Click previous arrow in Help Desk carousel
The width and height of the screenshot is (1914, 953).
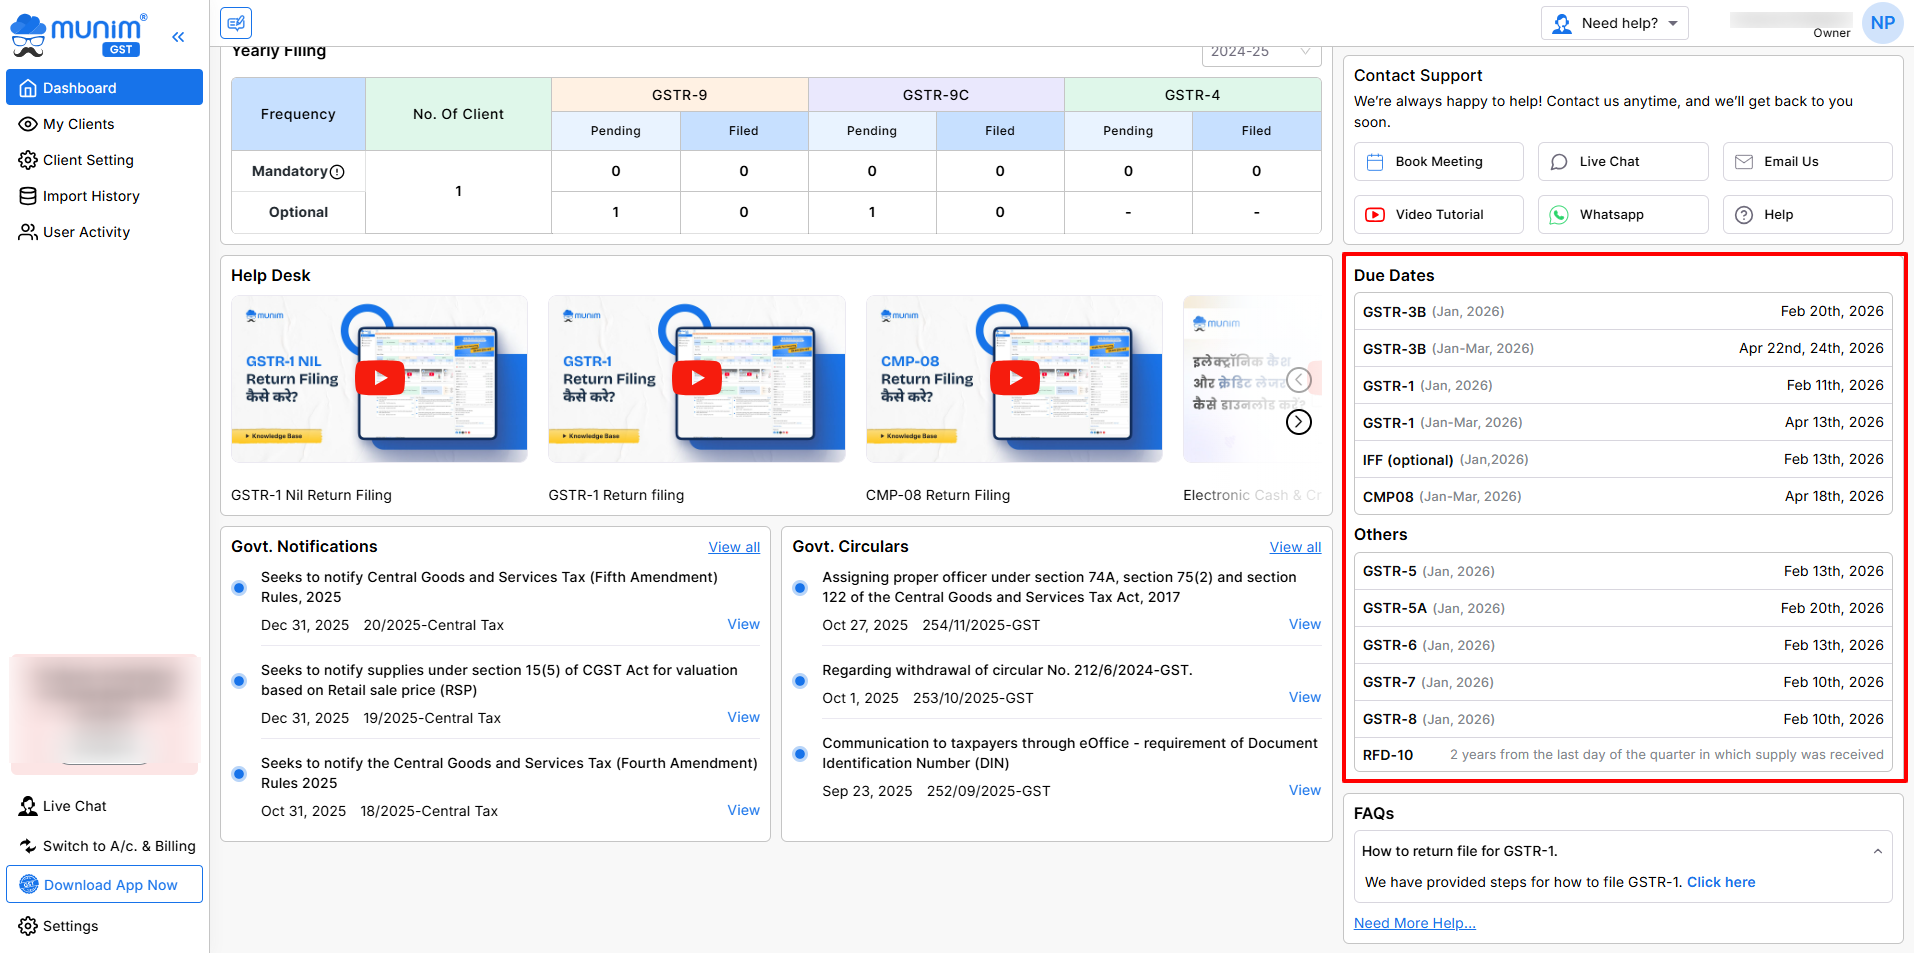click(1298, 380)
